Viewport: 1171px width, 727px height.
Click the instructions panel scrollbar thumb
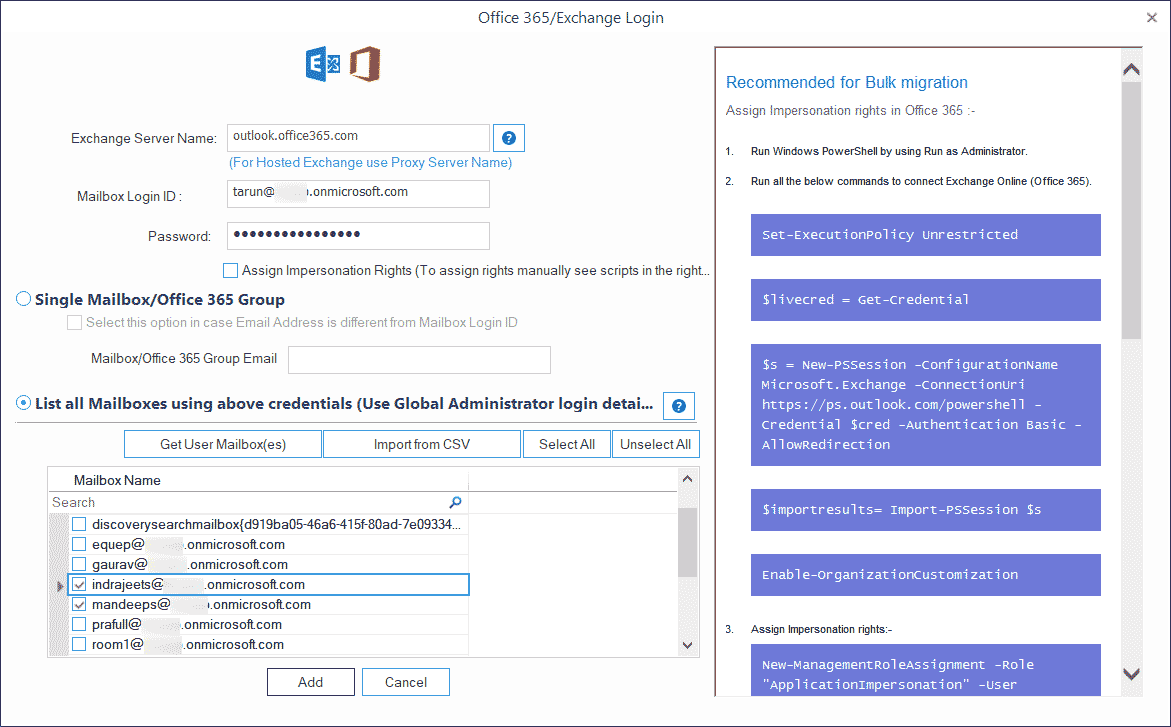click(1131, 210)
